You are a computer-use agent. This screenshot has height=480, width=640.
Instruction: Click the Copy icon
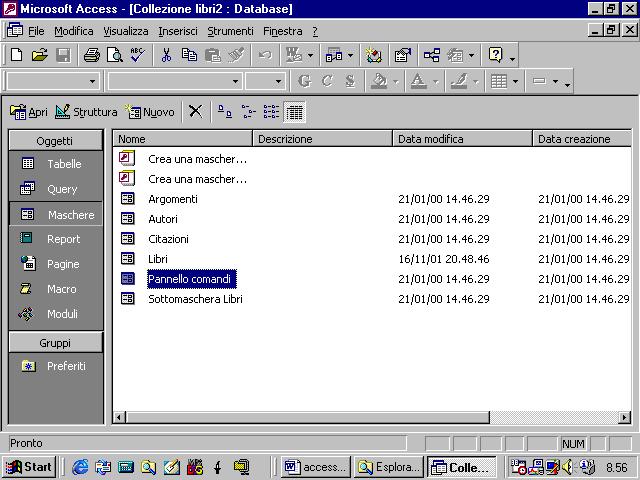[x=189, y=55]
